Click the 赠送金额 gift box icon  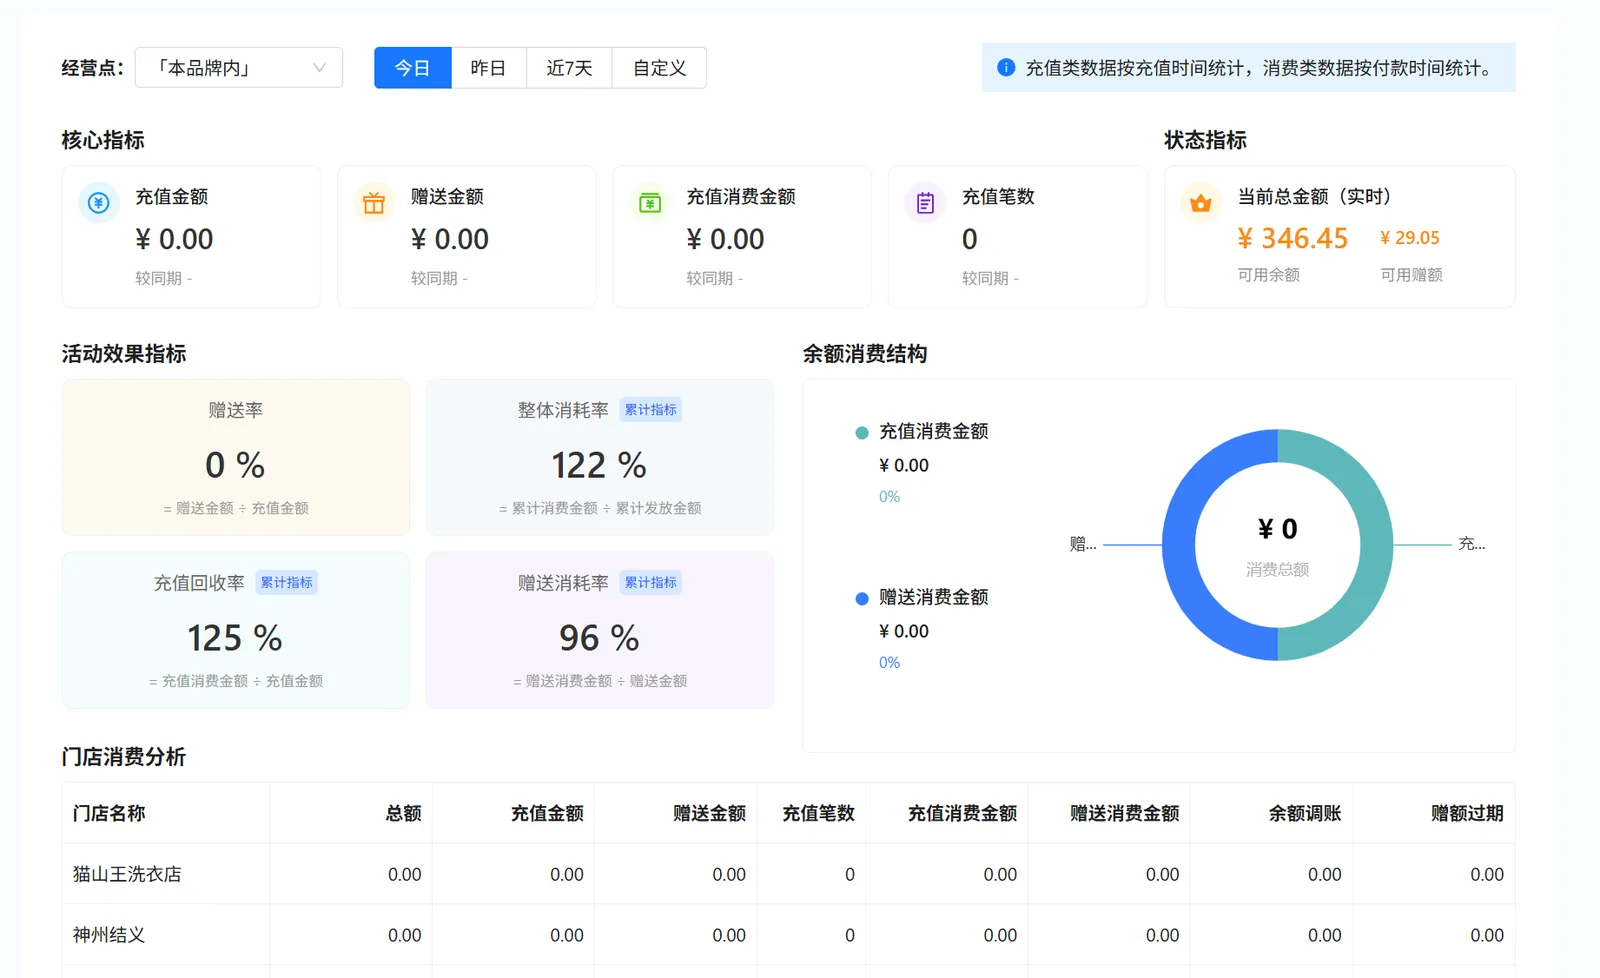(x=374, y=203)
